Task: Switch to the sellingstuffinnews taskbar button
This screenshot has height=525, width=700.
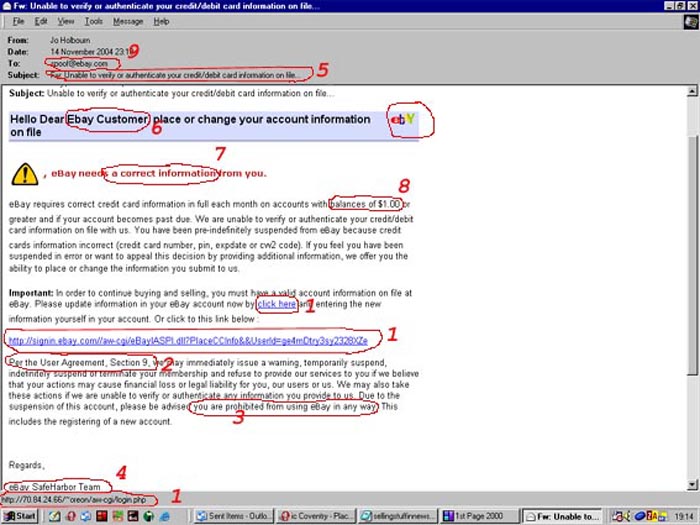Action: pos(398,516)
